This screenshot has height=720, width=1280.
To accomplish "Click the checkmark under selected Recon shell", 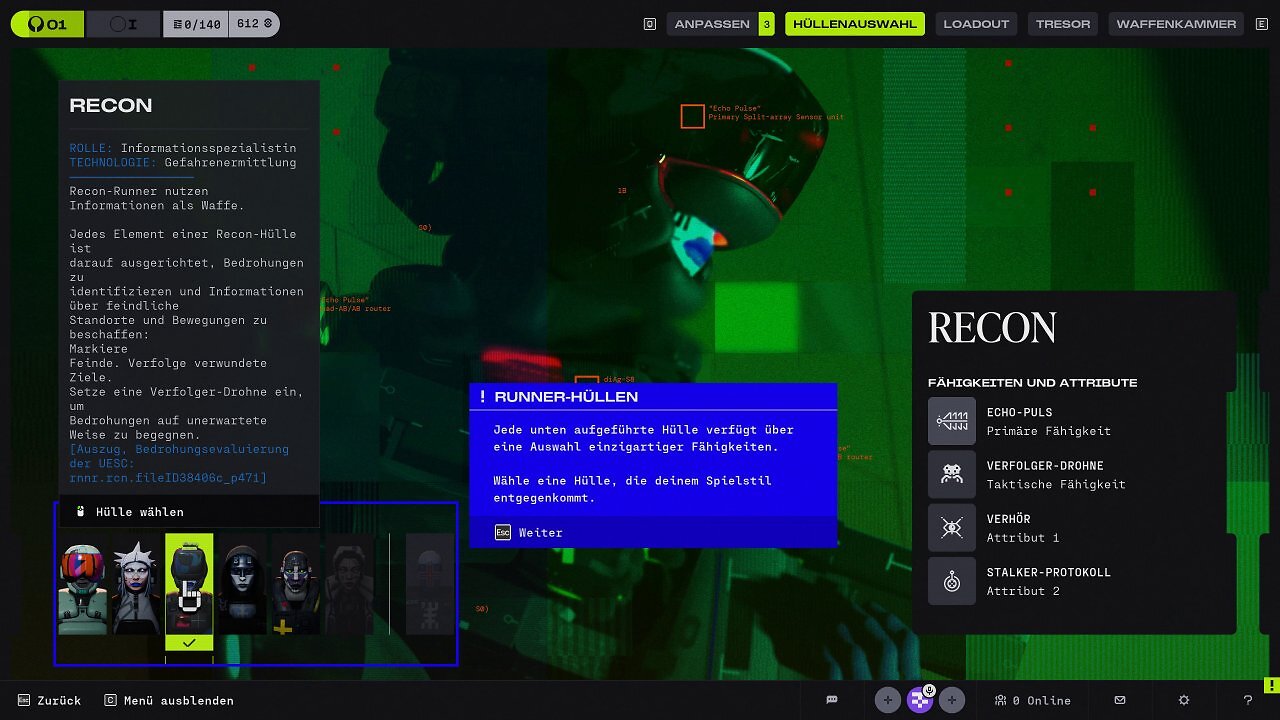I will pos(189,643).
